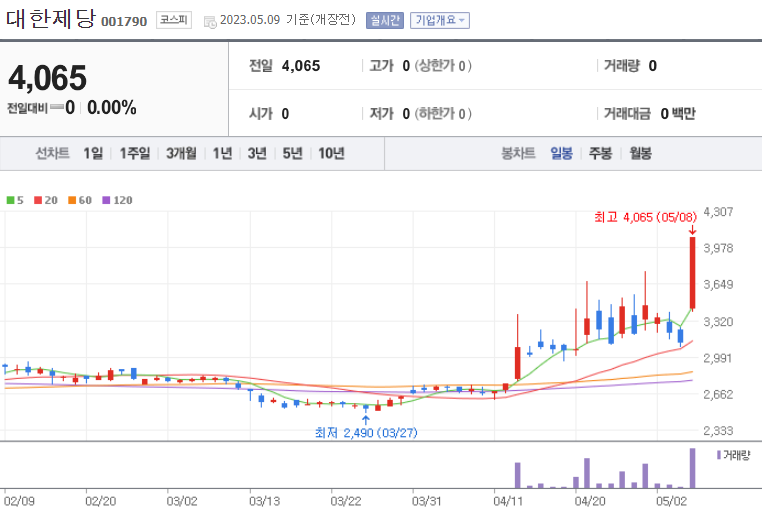This screenshot has width=762, height=516.
Task: Select the 3개월 line chart period
Action: (181, 154)
